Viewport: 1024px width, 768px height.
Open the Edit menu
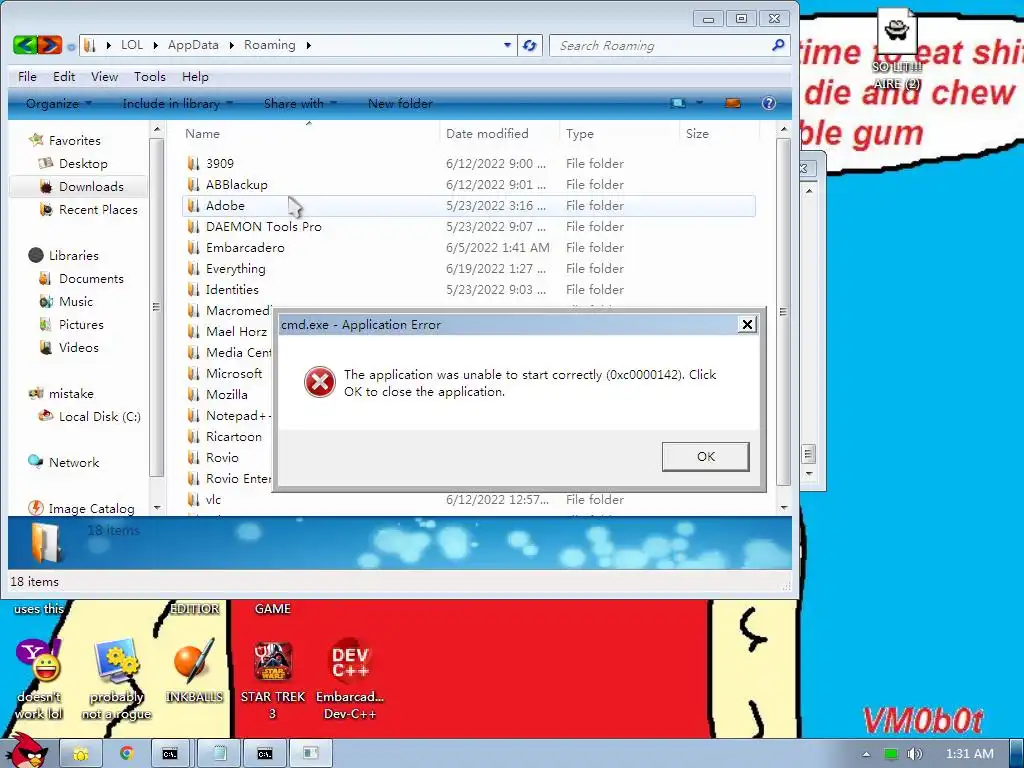pos(64,76)
